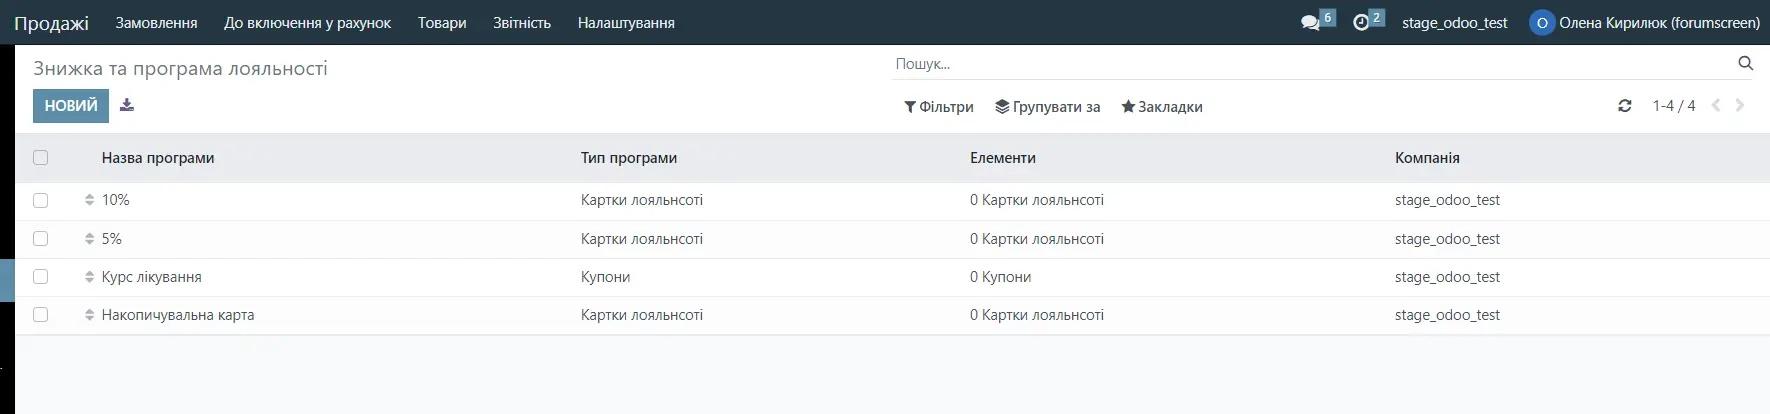The height and width of the screenshot is (414, 1770).
Task: Click the search magnifier icon
Action: coord(1745,64)
